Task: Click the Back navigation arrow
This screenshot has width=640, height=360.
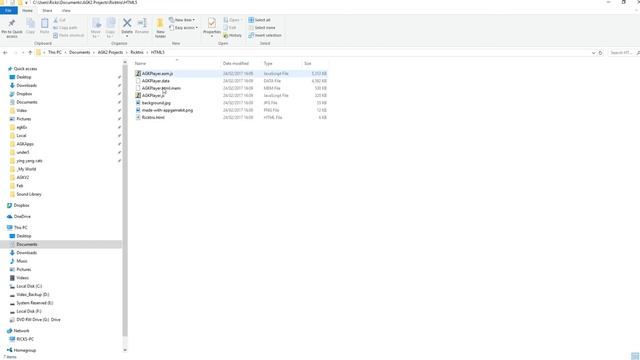Action: [x=5, y=53]
